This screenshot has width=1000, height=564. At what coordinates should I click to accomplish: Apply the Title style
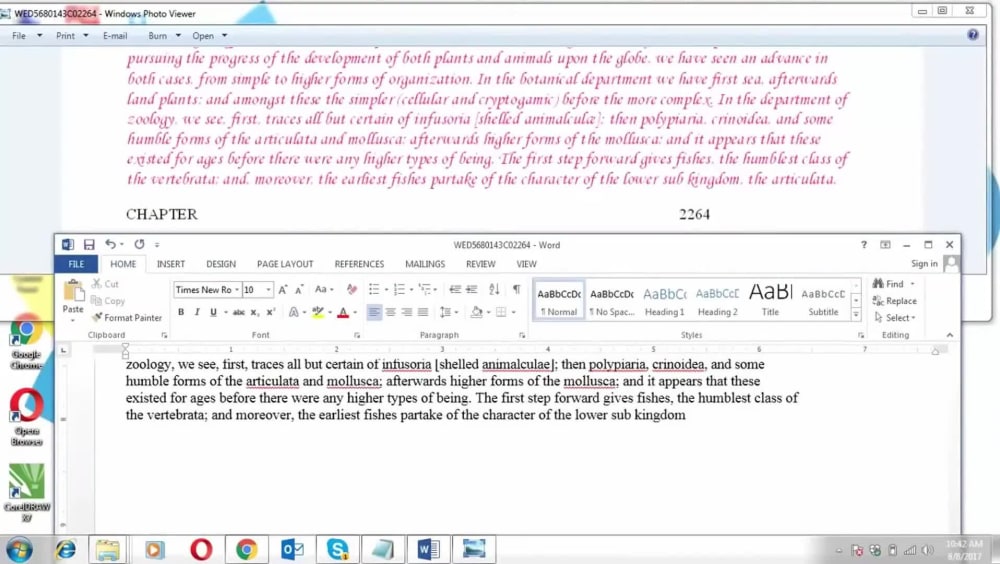[x=770, y=301]
